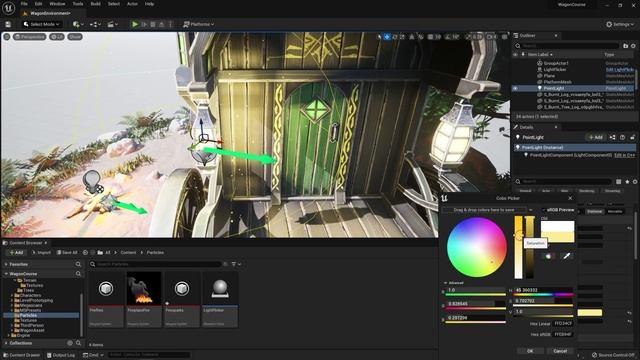The width and height of the screenshot is (640, 360).
Task: Toggle rotation snapping in viewport
Action: click(447, 37)
